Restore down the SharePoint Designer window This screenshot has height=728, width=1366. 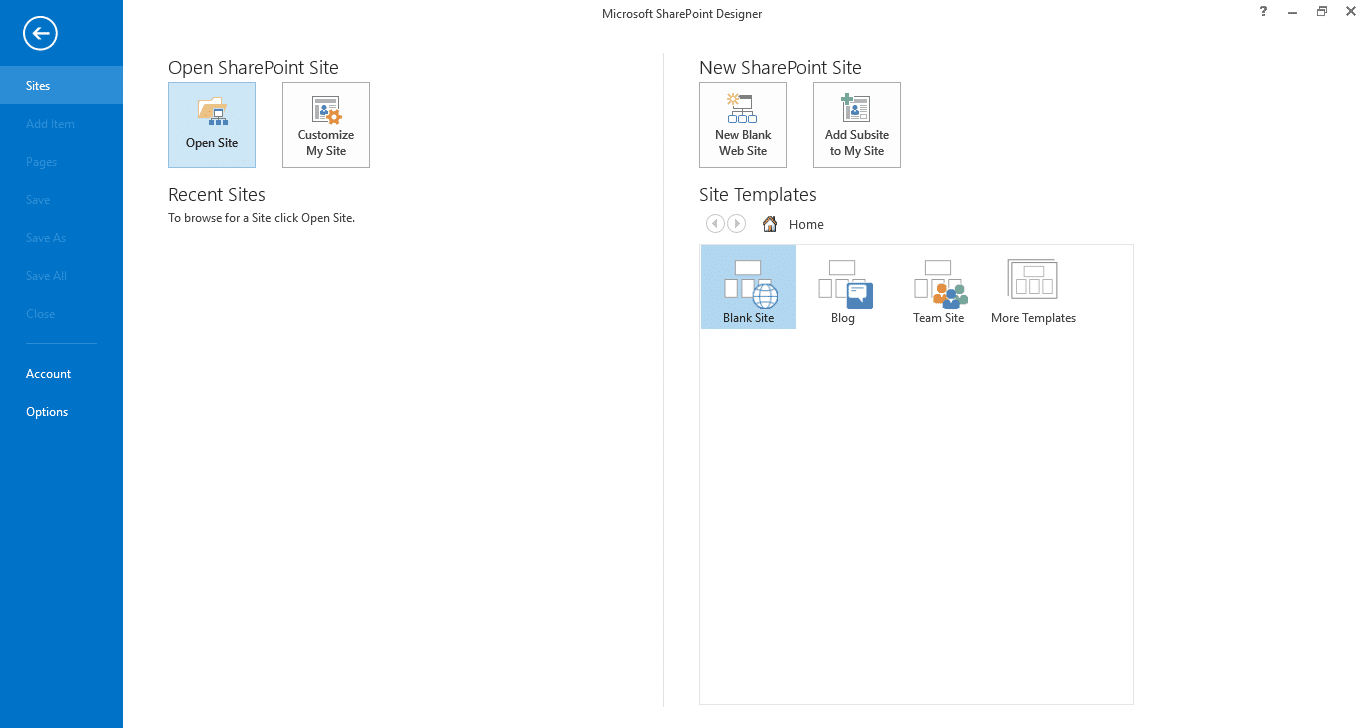point(1322,12)
